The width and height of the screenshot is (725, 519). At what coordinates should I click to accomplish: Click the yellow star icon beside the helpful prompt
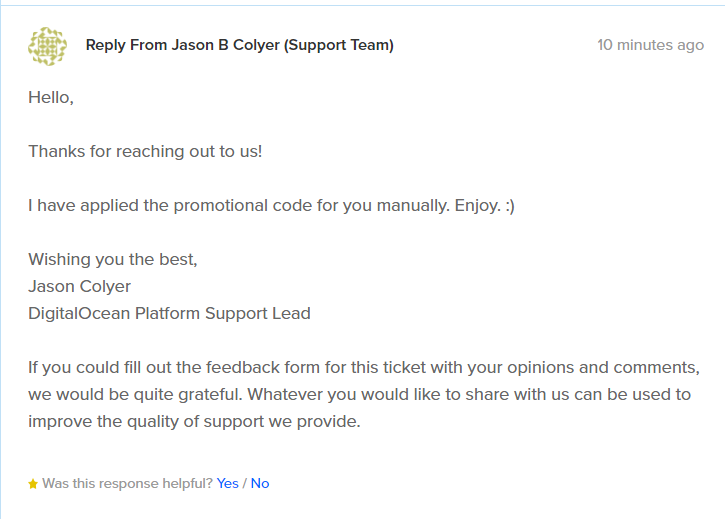(x=33, y=484)
